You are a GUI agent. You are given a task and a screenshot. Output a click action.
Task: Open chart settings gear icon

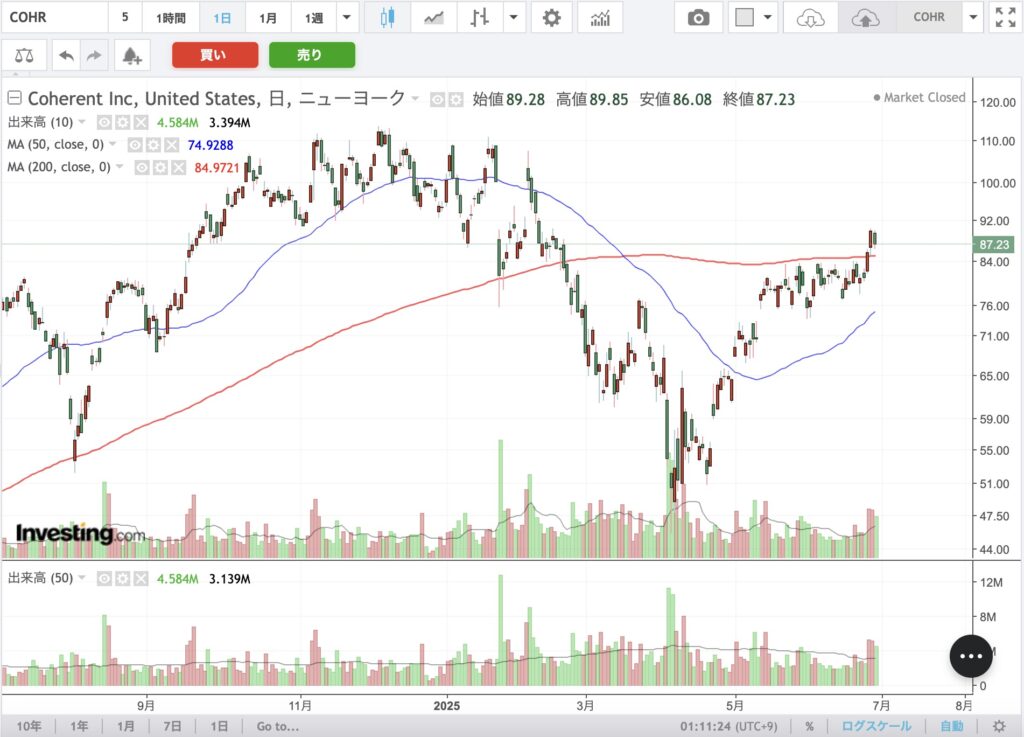pyautogui.click(x=552, y=18)
